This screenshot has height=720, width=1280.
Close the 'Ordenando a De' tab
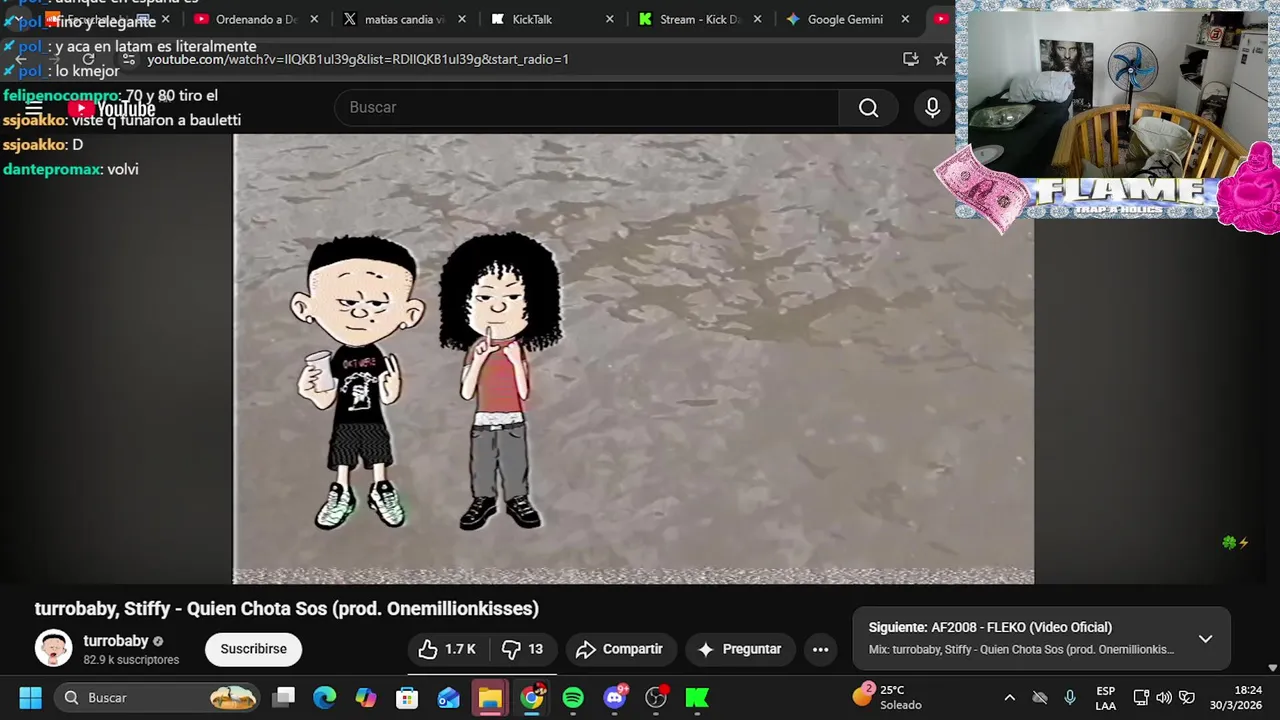click(x=314, y=19)
